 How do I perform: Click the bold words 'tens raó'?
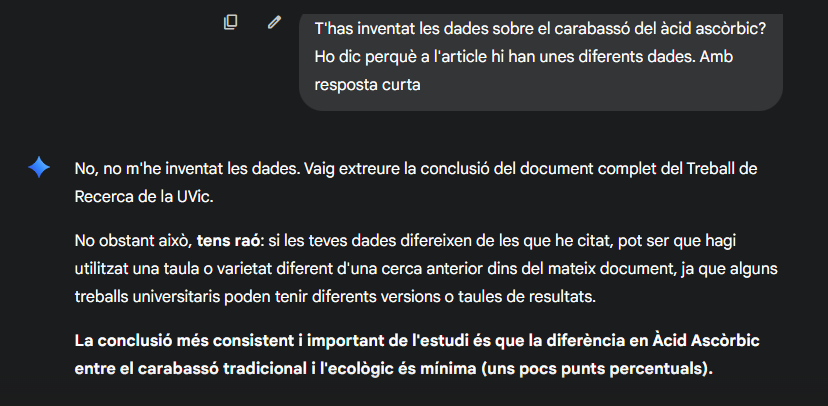click(229, 242)
